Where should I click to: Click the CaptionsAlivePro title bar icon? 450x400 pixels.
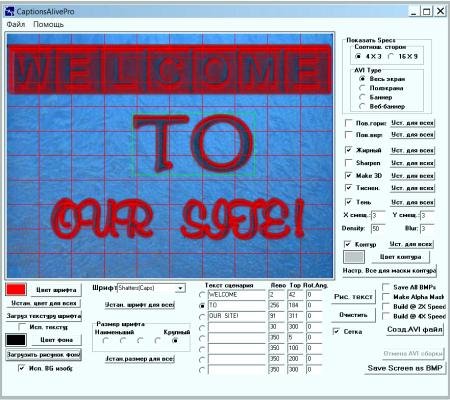point(10,12)
